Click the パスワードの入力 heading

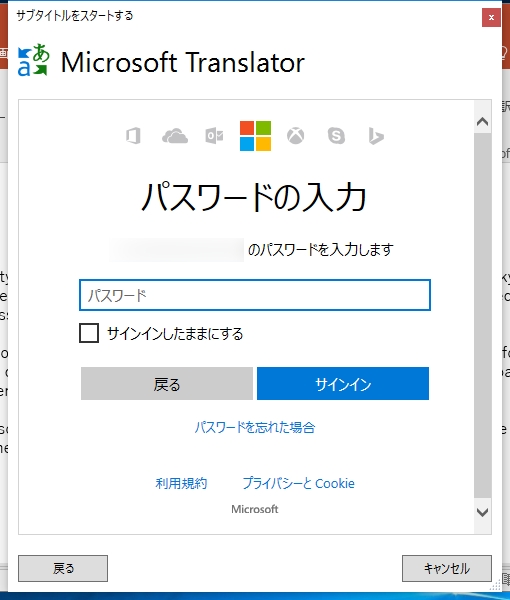tap(254, 197)
